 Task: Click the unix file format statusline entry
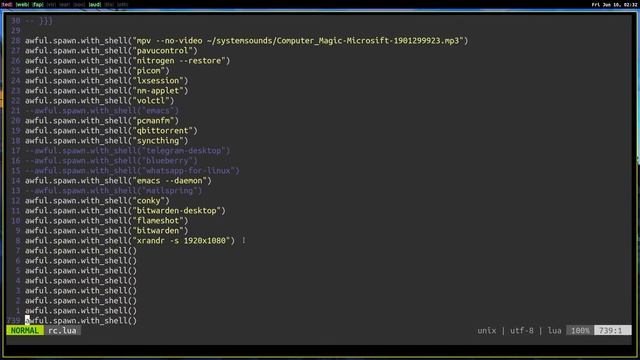tap(487, 331)
